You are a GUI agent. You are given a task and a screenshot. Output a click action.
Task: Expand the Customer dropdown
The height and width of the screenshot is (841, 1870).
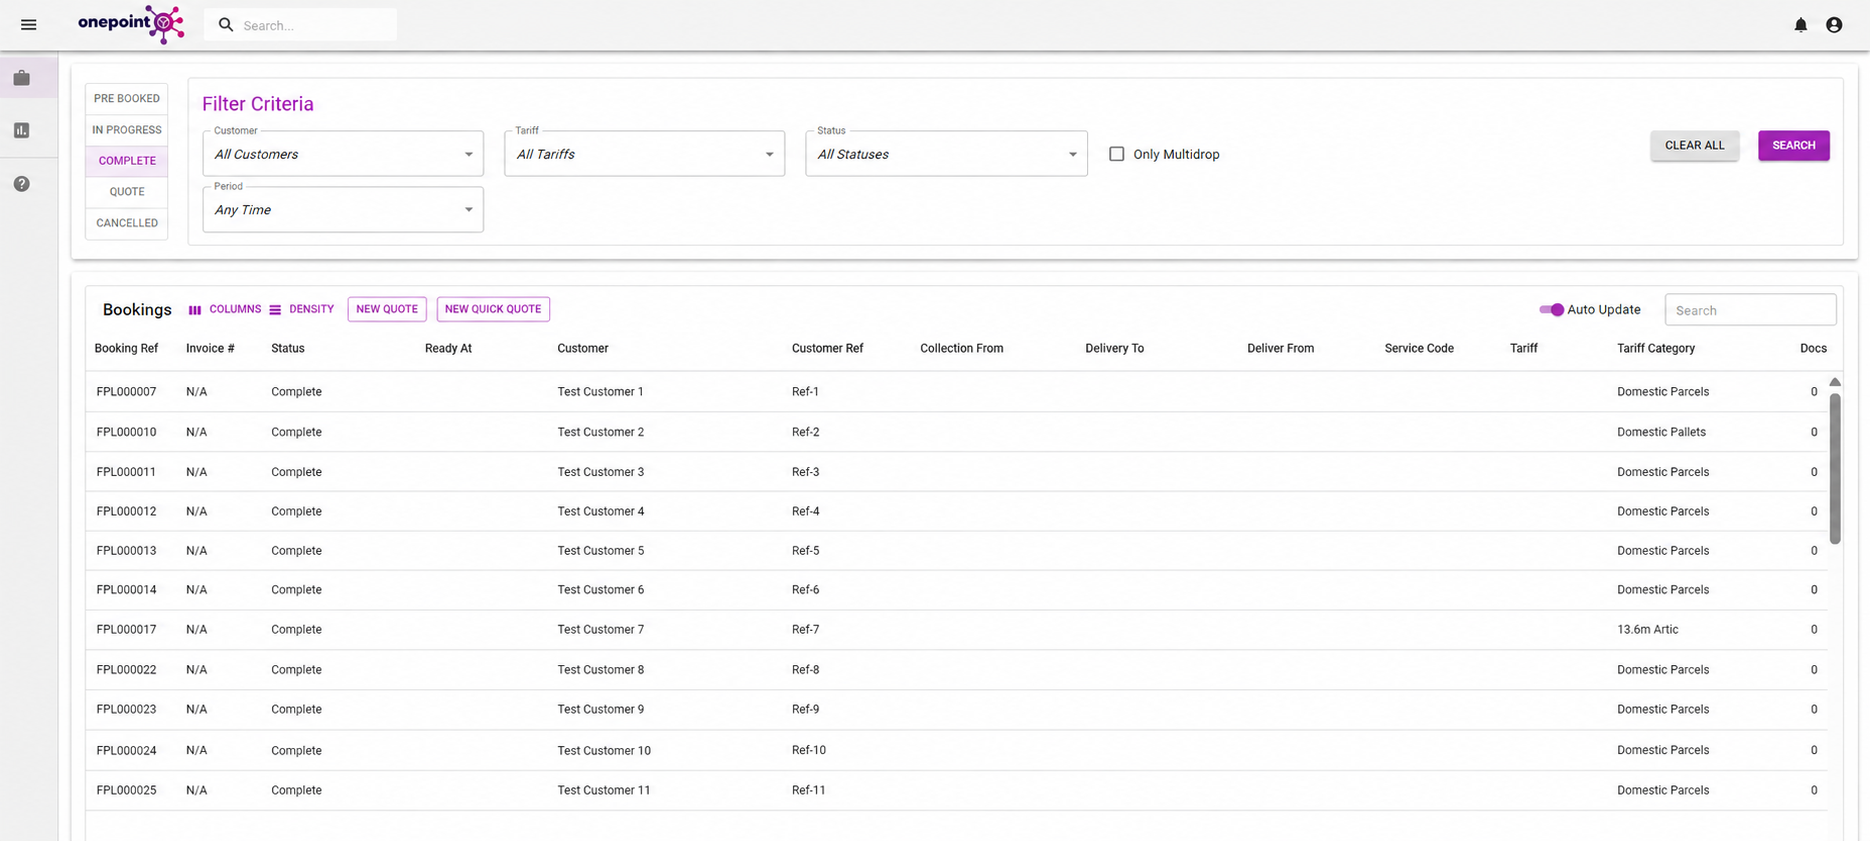[x=343, y=154]
